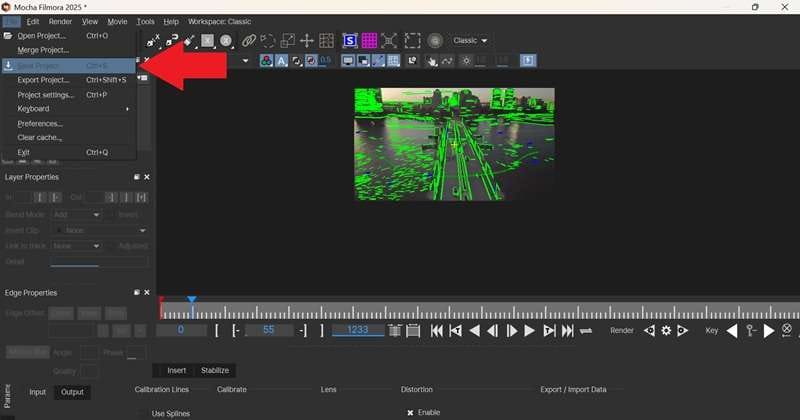The width and height of the screenshot is (800, 420).
Task: Click the hand pointer icon in view toolbar
Action: (432, 61)
